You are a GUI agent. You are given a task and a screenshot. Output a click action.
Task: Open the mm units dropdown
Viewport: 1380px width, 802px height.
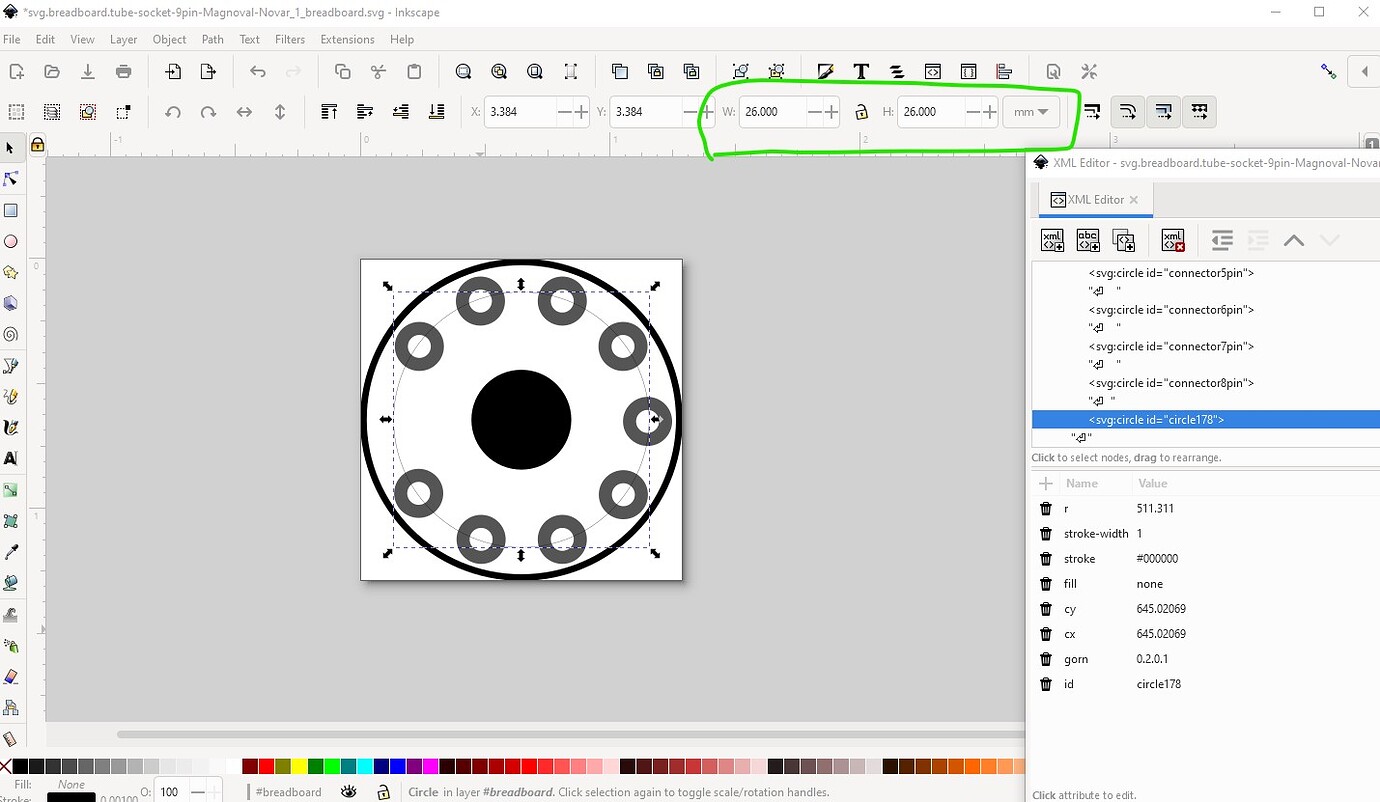click(x=1031, y=112)
